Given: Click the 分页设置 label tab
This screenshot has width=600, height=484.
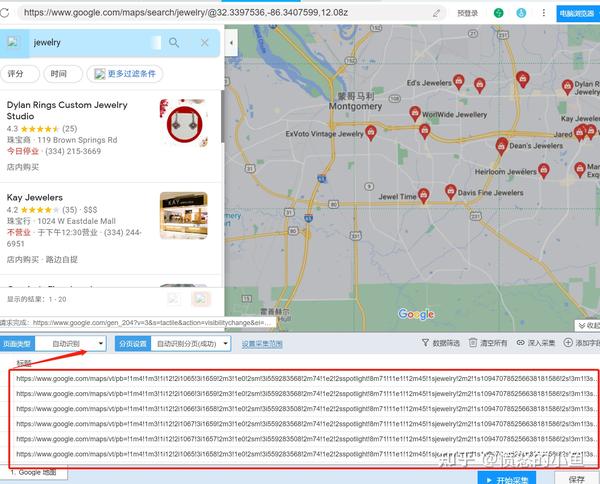Looking at the screenshot, I should [x=133, y=344].
